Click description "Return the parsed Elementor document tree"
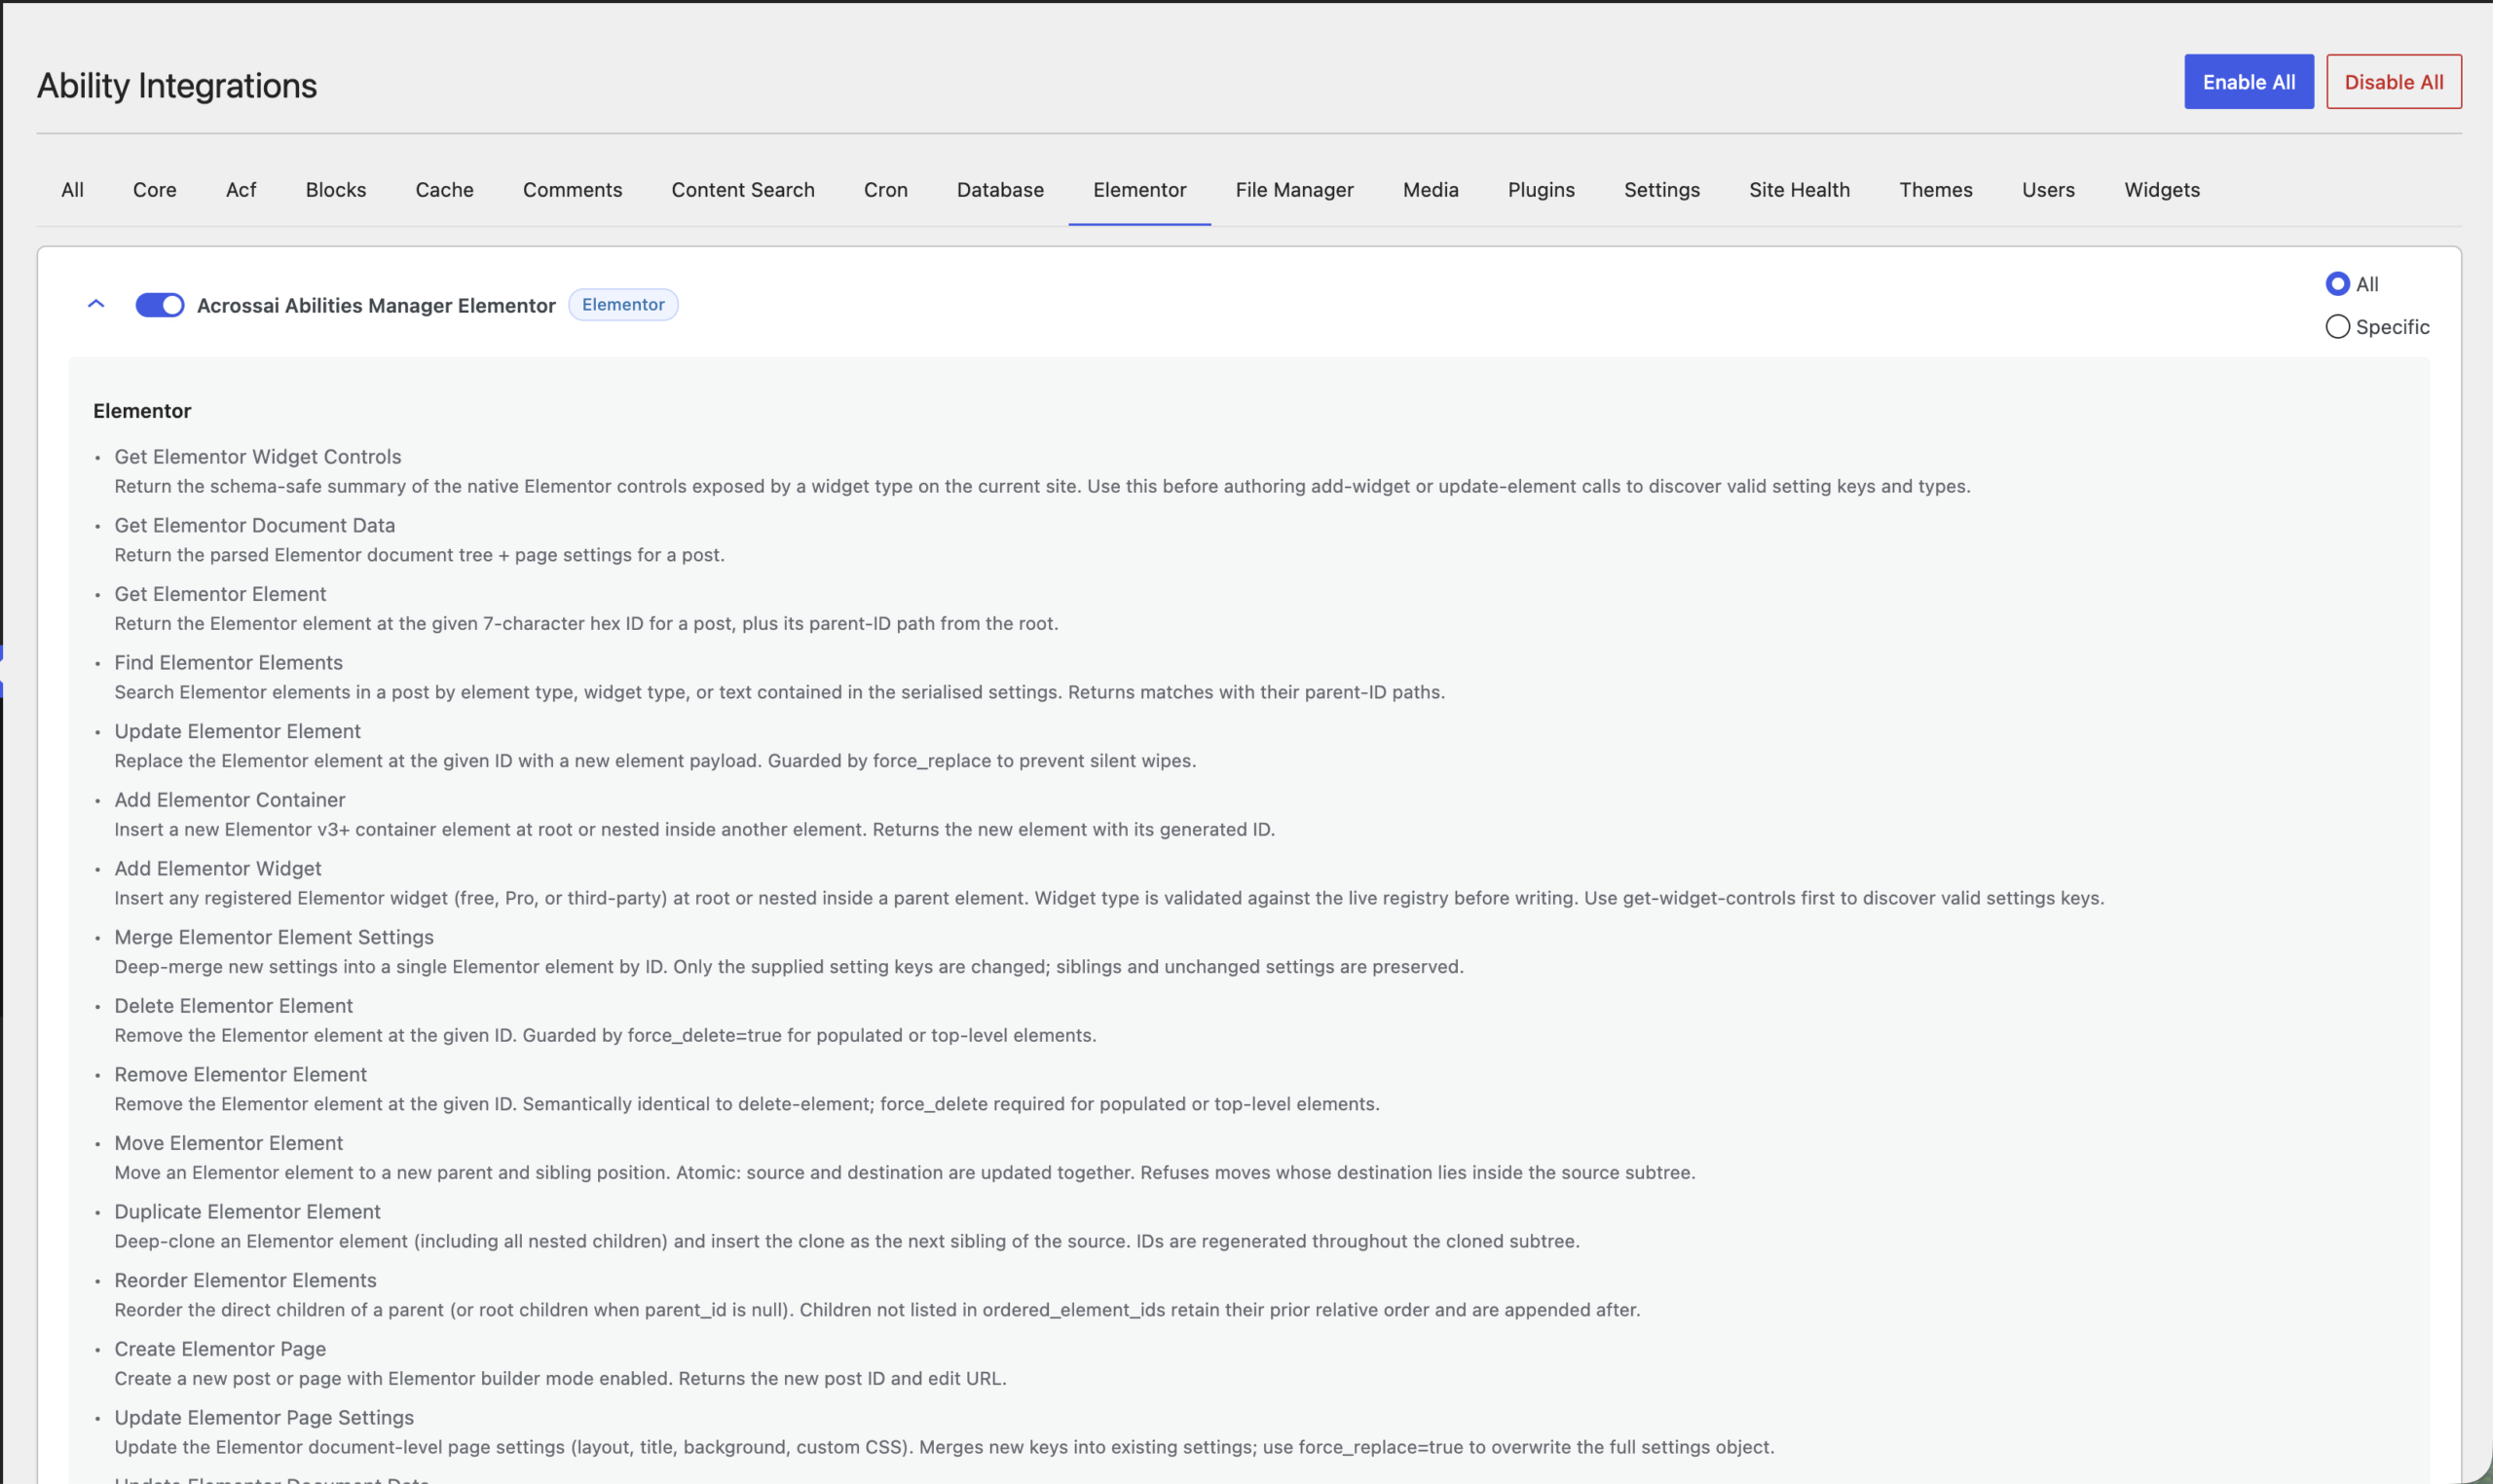The height and width of the screenshot is (1484, 2493). [419, 555]
